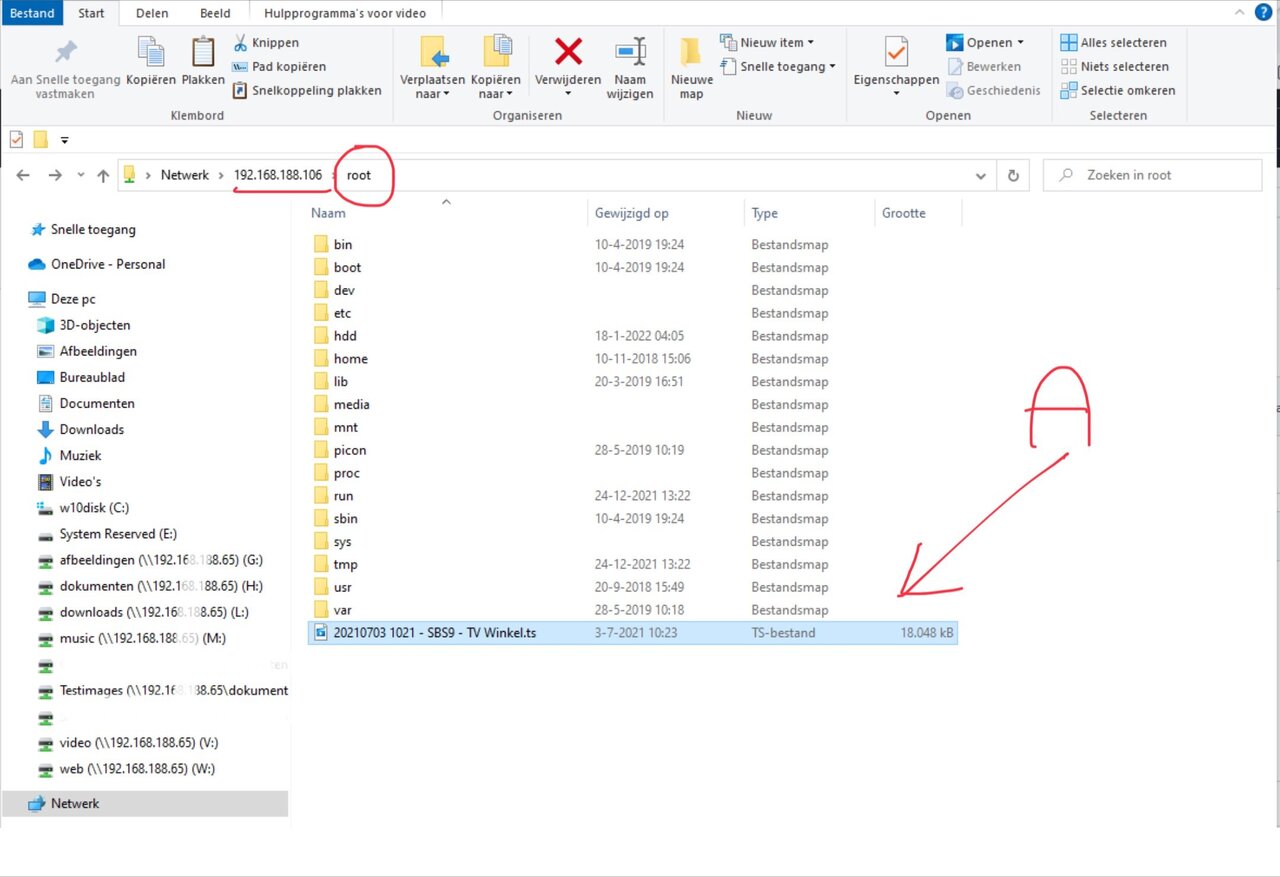Open Eigenschappen properties icon
The width and height of the screenshot is (1280, 877).
click(x=896, y=52)
